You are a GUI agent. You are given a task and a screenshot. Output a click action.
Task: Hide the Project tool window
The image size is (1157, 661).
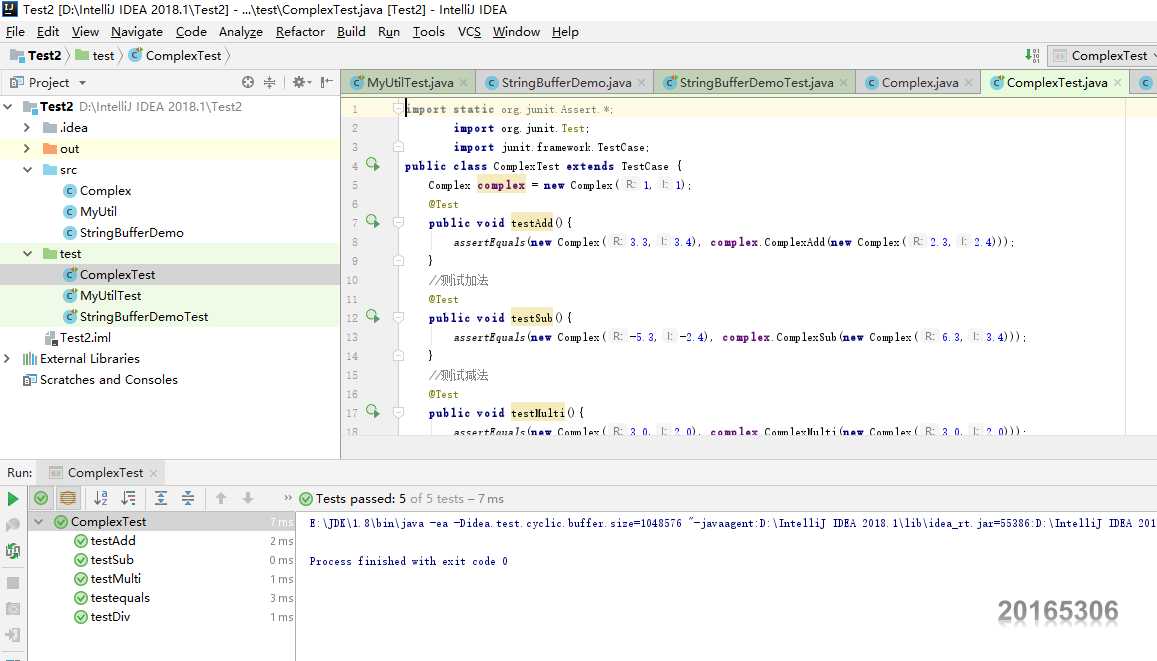point(326,83)
